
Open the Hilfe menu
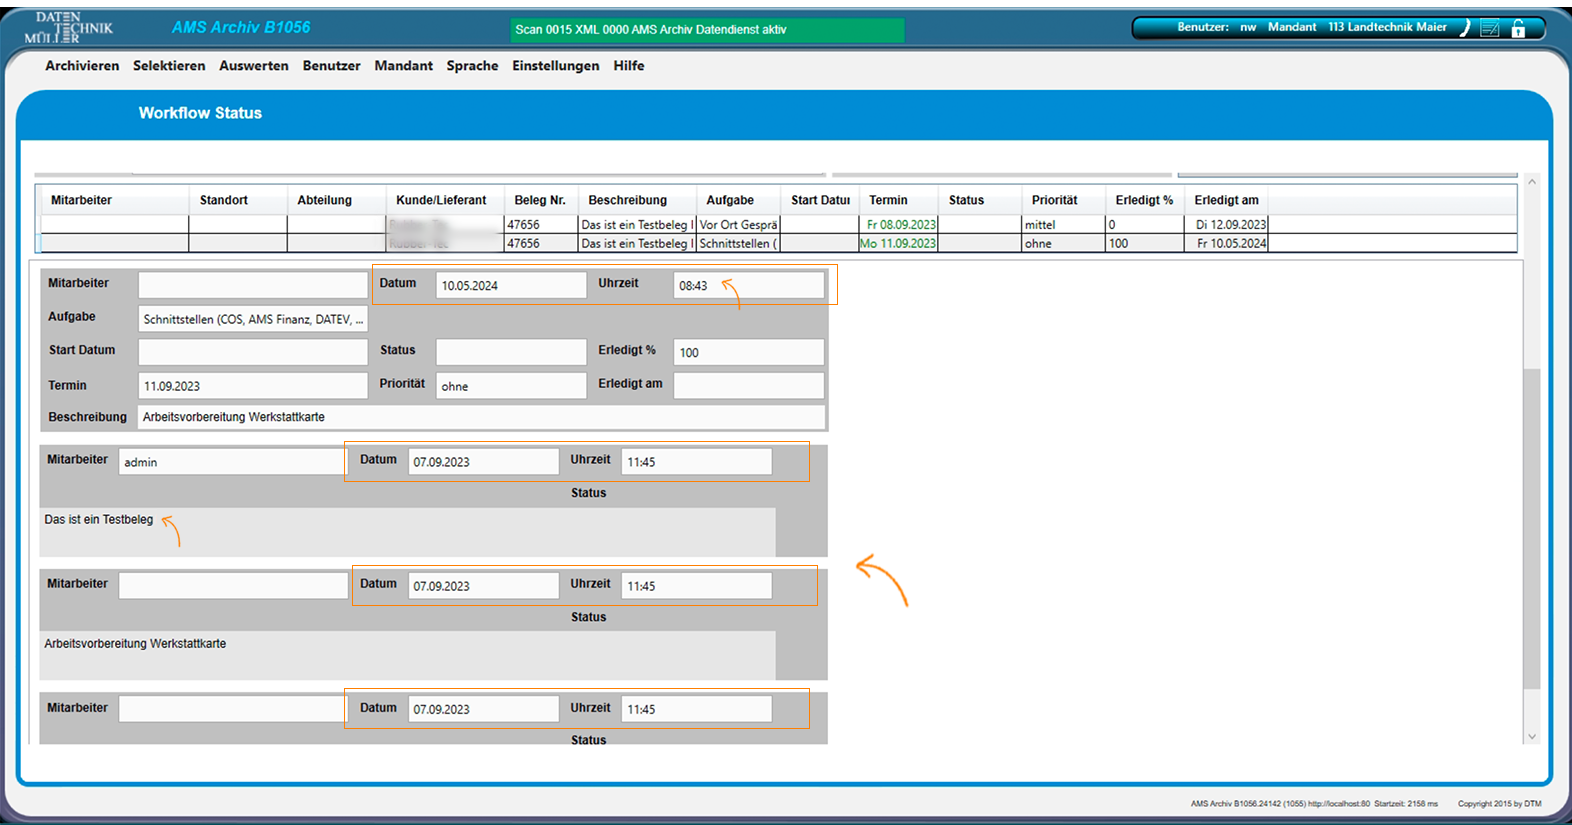coord(628,66)
